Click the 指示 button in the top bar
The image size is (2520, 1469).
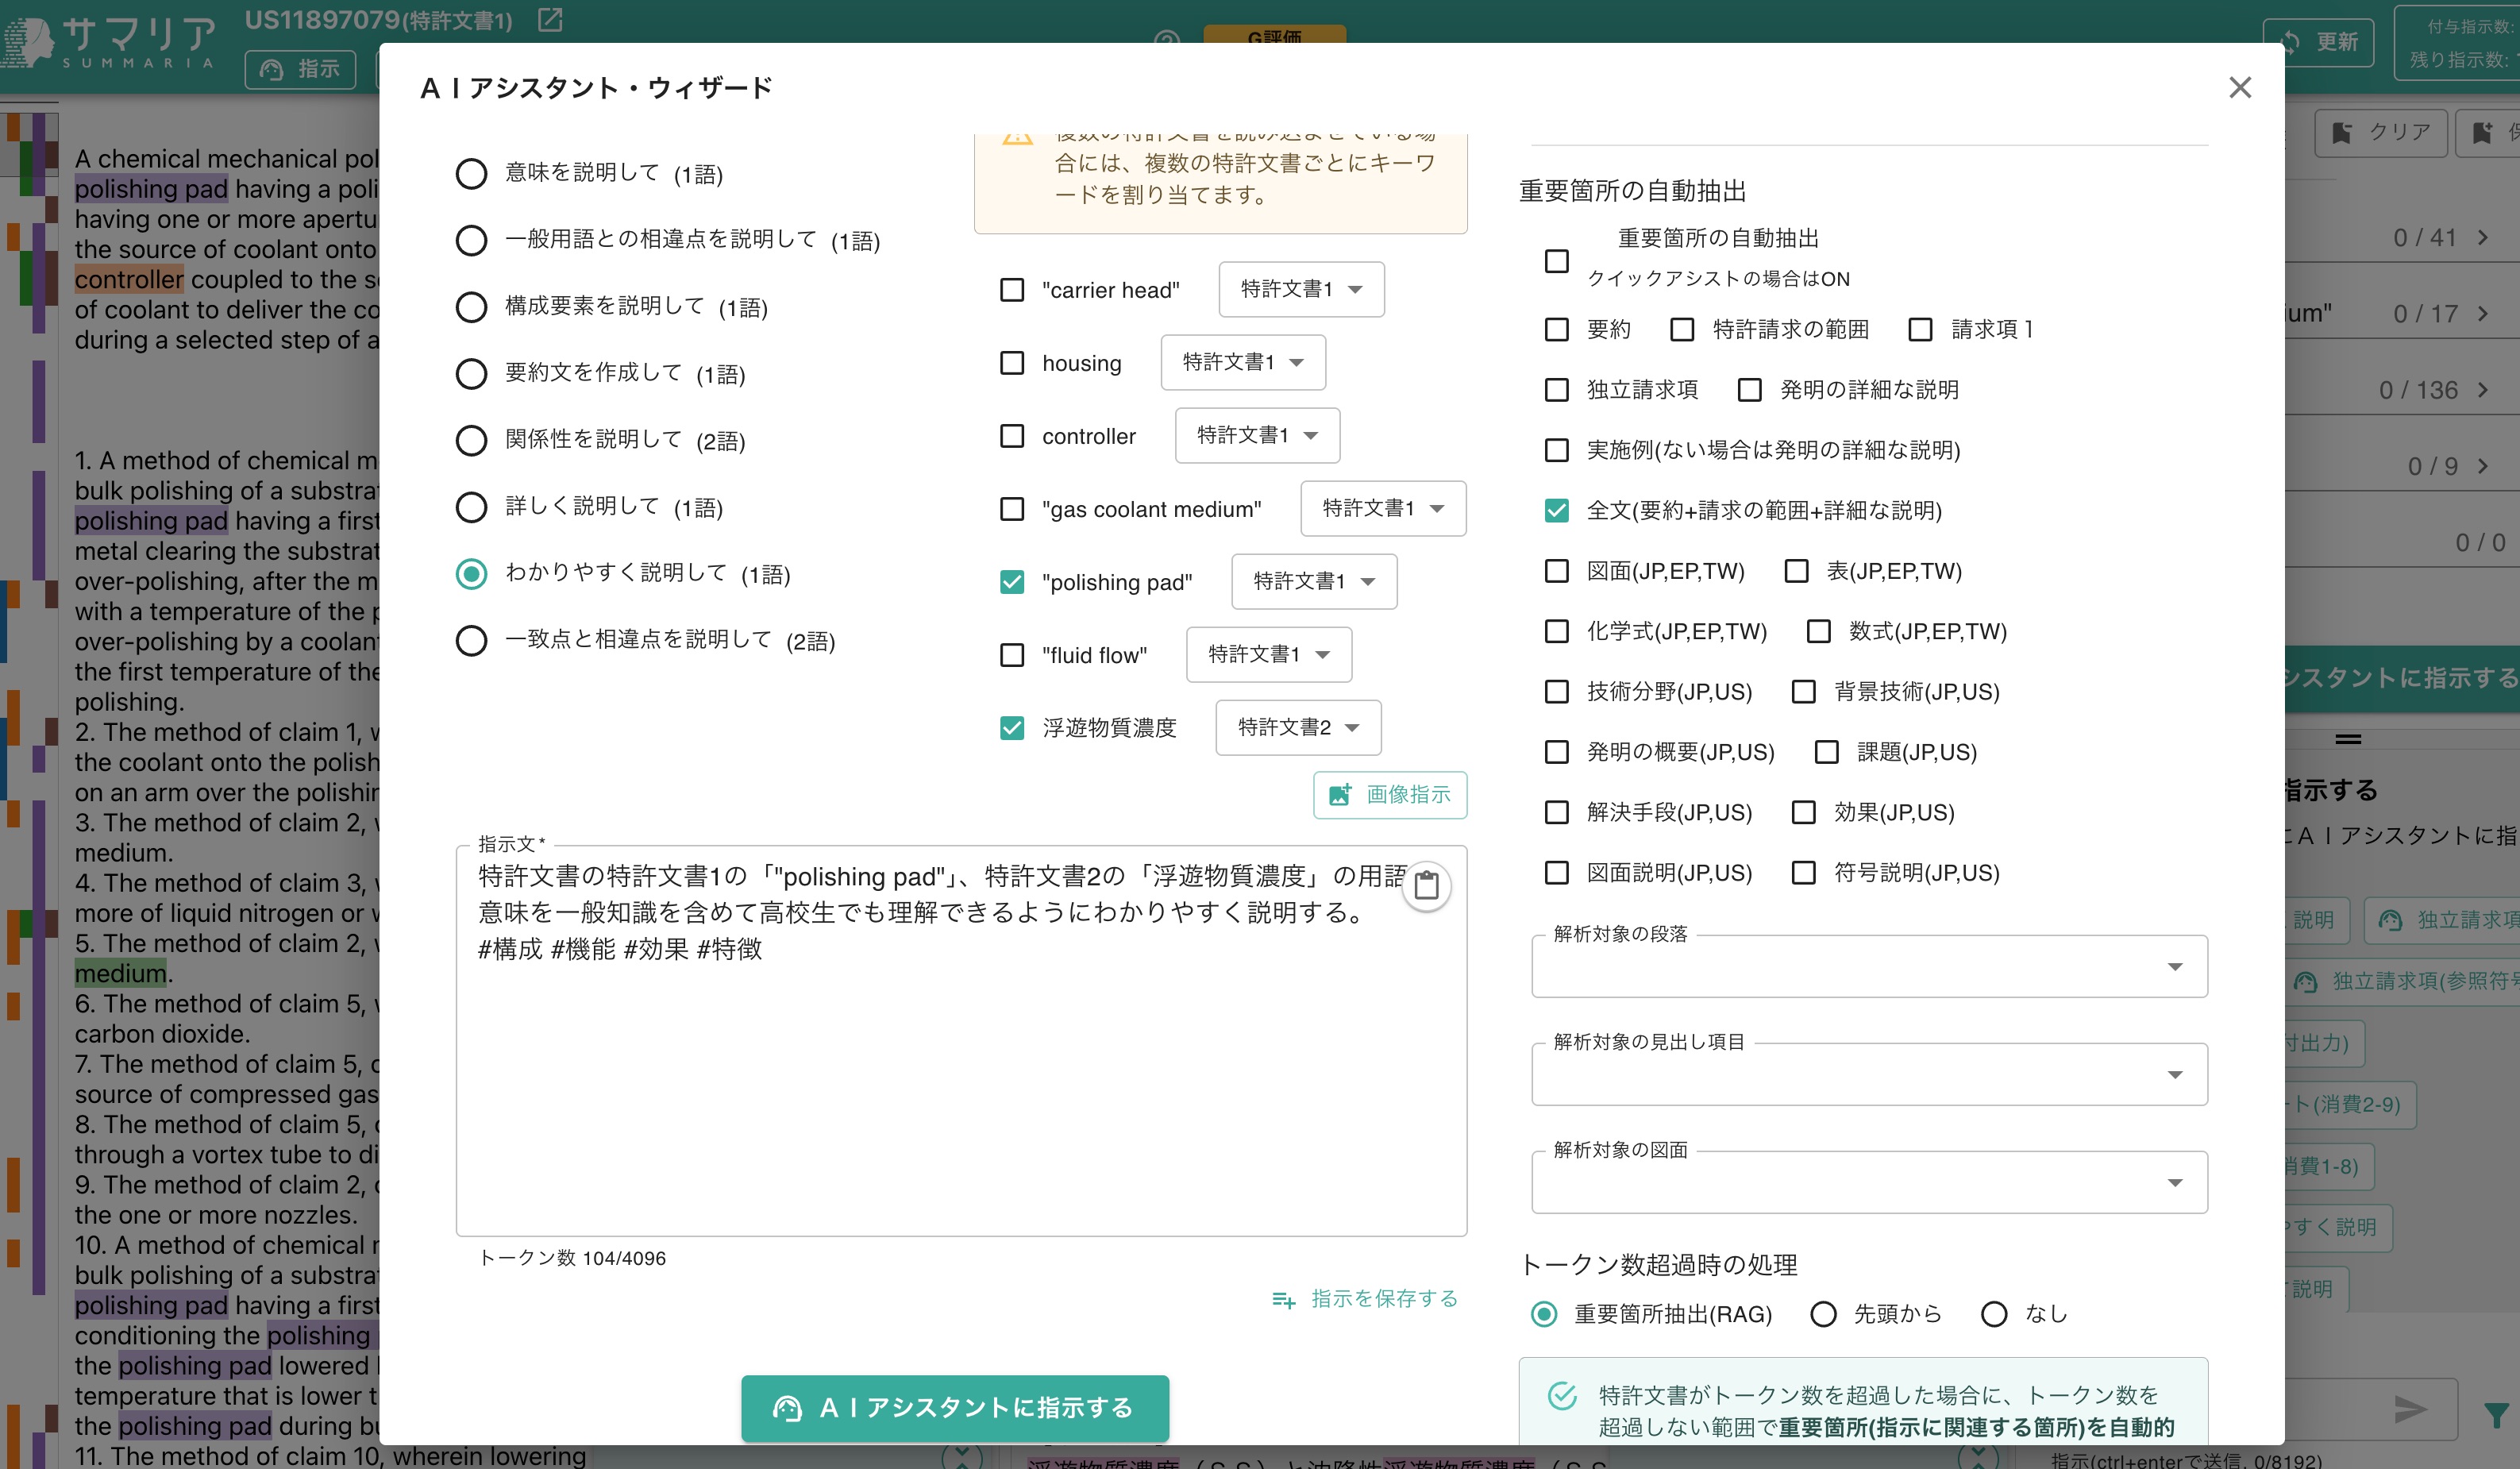coord(300,69)
